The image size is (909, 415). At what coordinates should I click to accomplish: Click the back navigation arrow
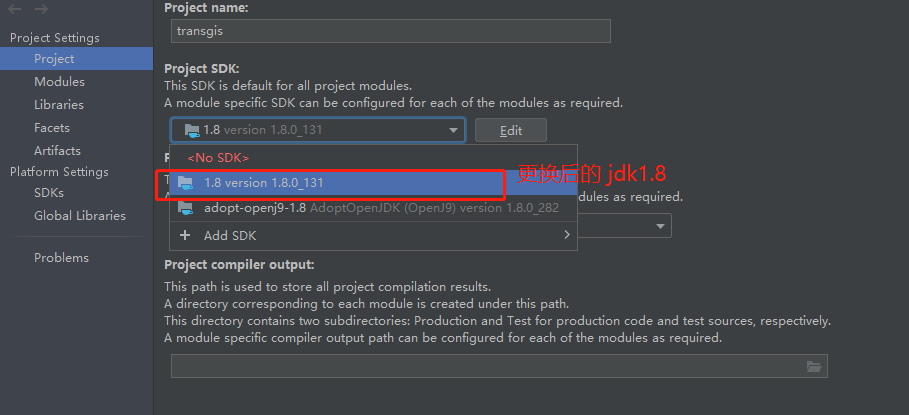click(x=15, y=9)
